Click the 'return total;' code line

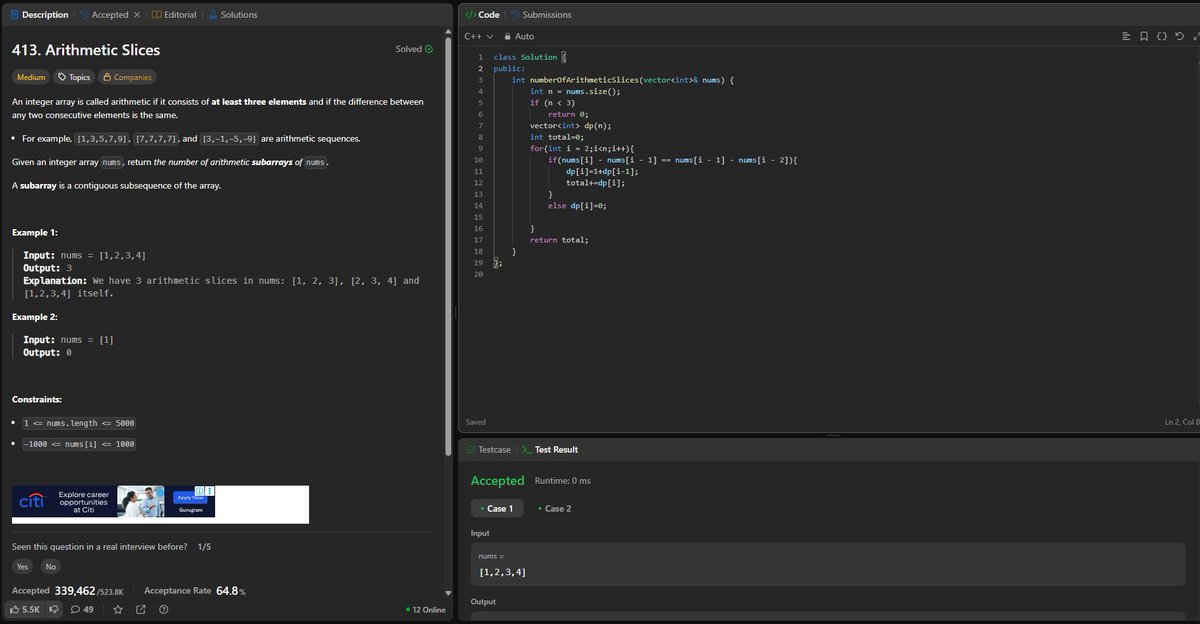559,240
